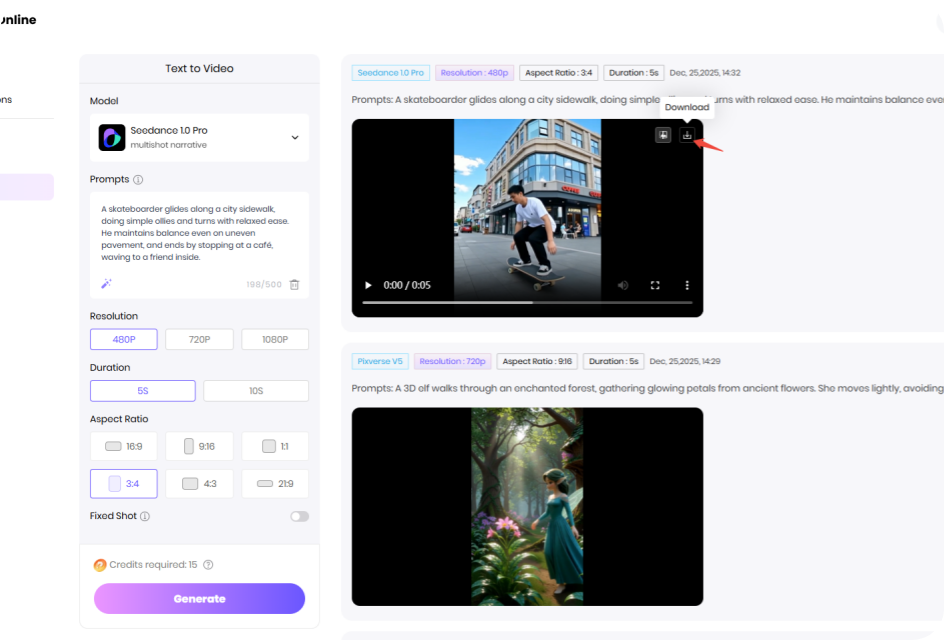The width and height of the screenshot is (944, 640).
Task: Open fullscreen for the skateboarder video
Action: point(655,285)
